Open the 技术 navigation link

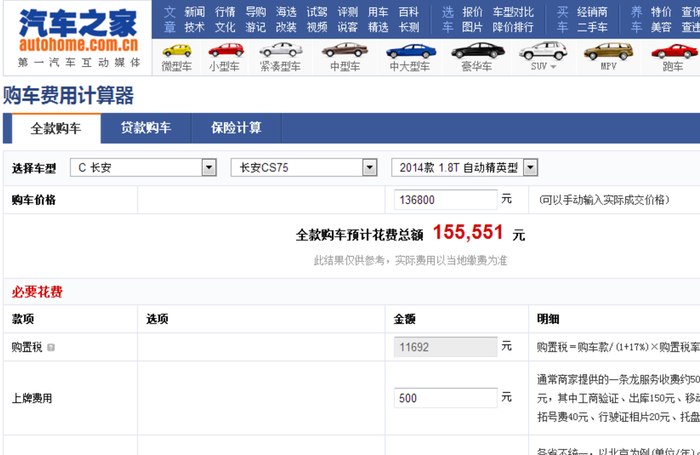click(195, 27)
